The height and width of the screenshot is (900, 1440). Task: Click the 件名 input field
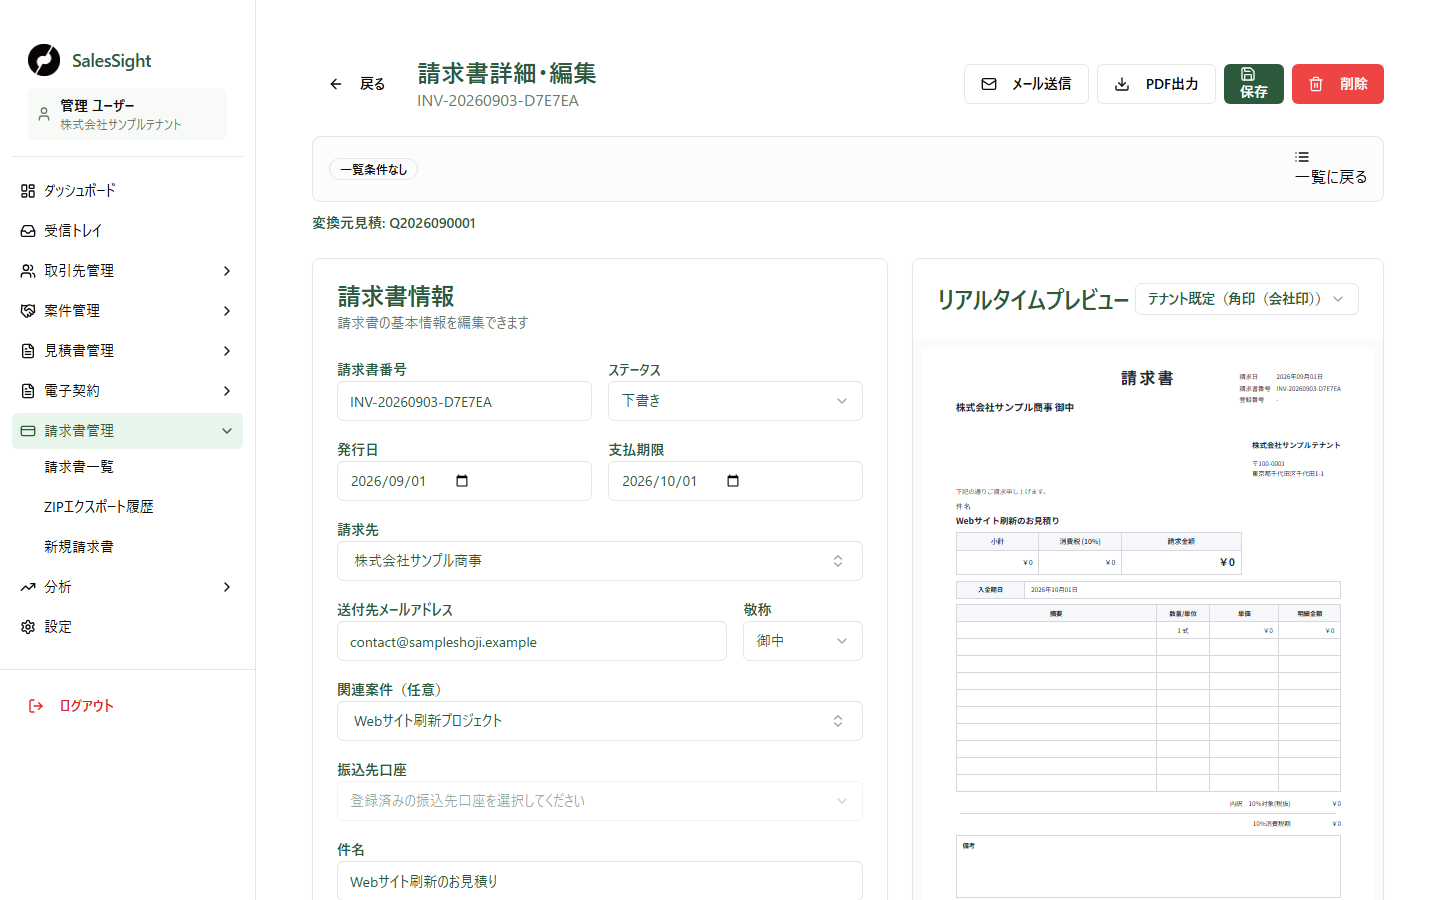pos(600,880)
